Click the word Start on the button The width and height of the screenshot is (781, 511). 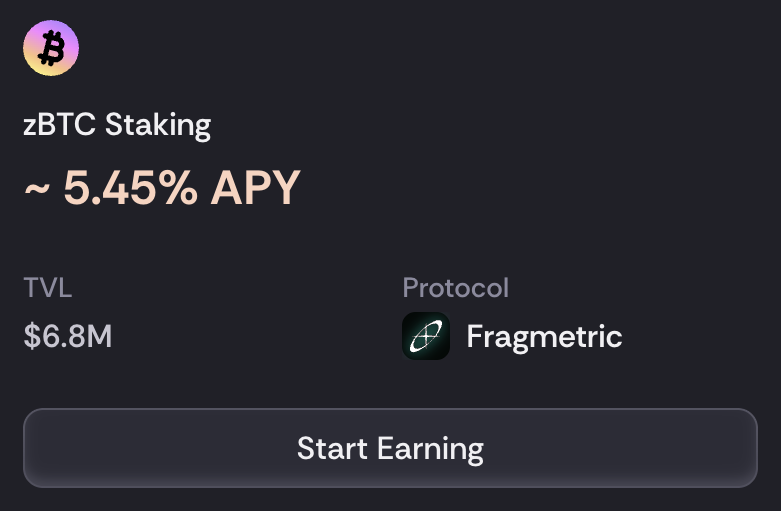331,448
